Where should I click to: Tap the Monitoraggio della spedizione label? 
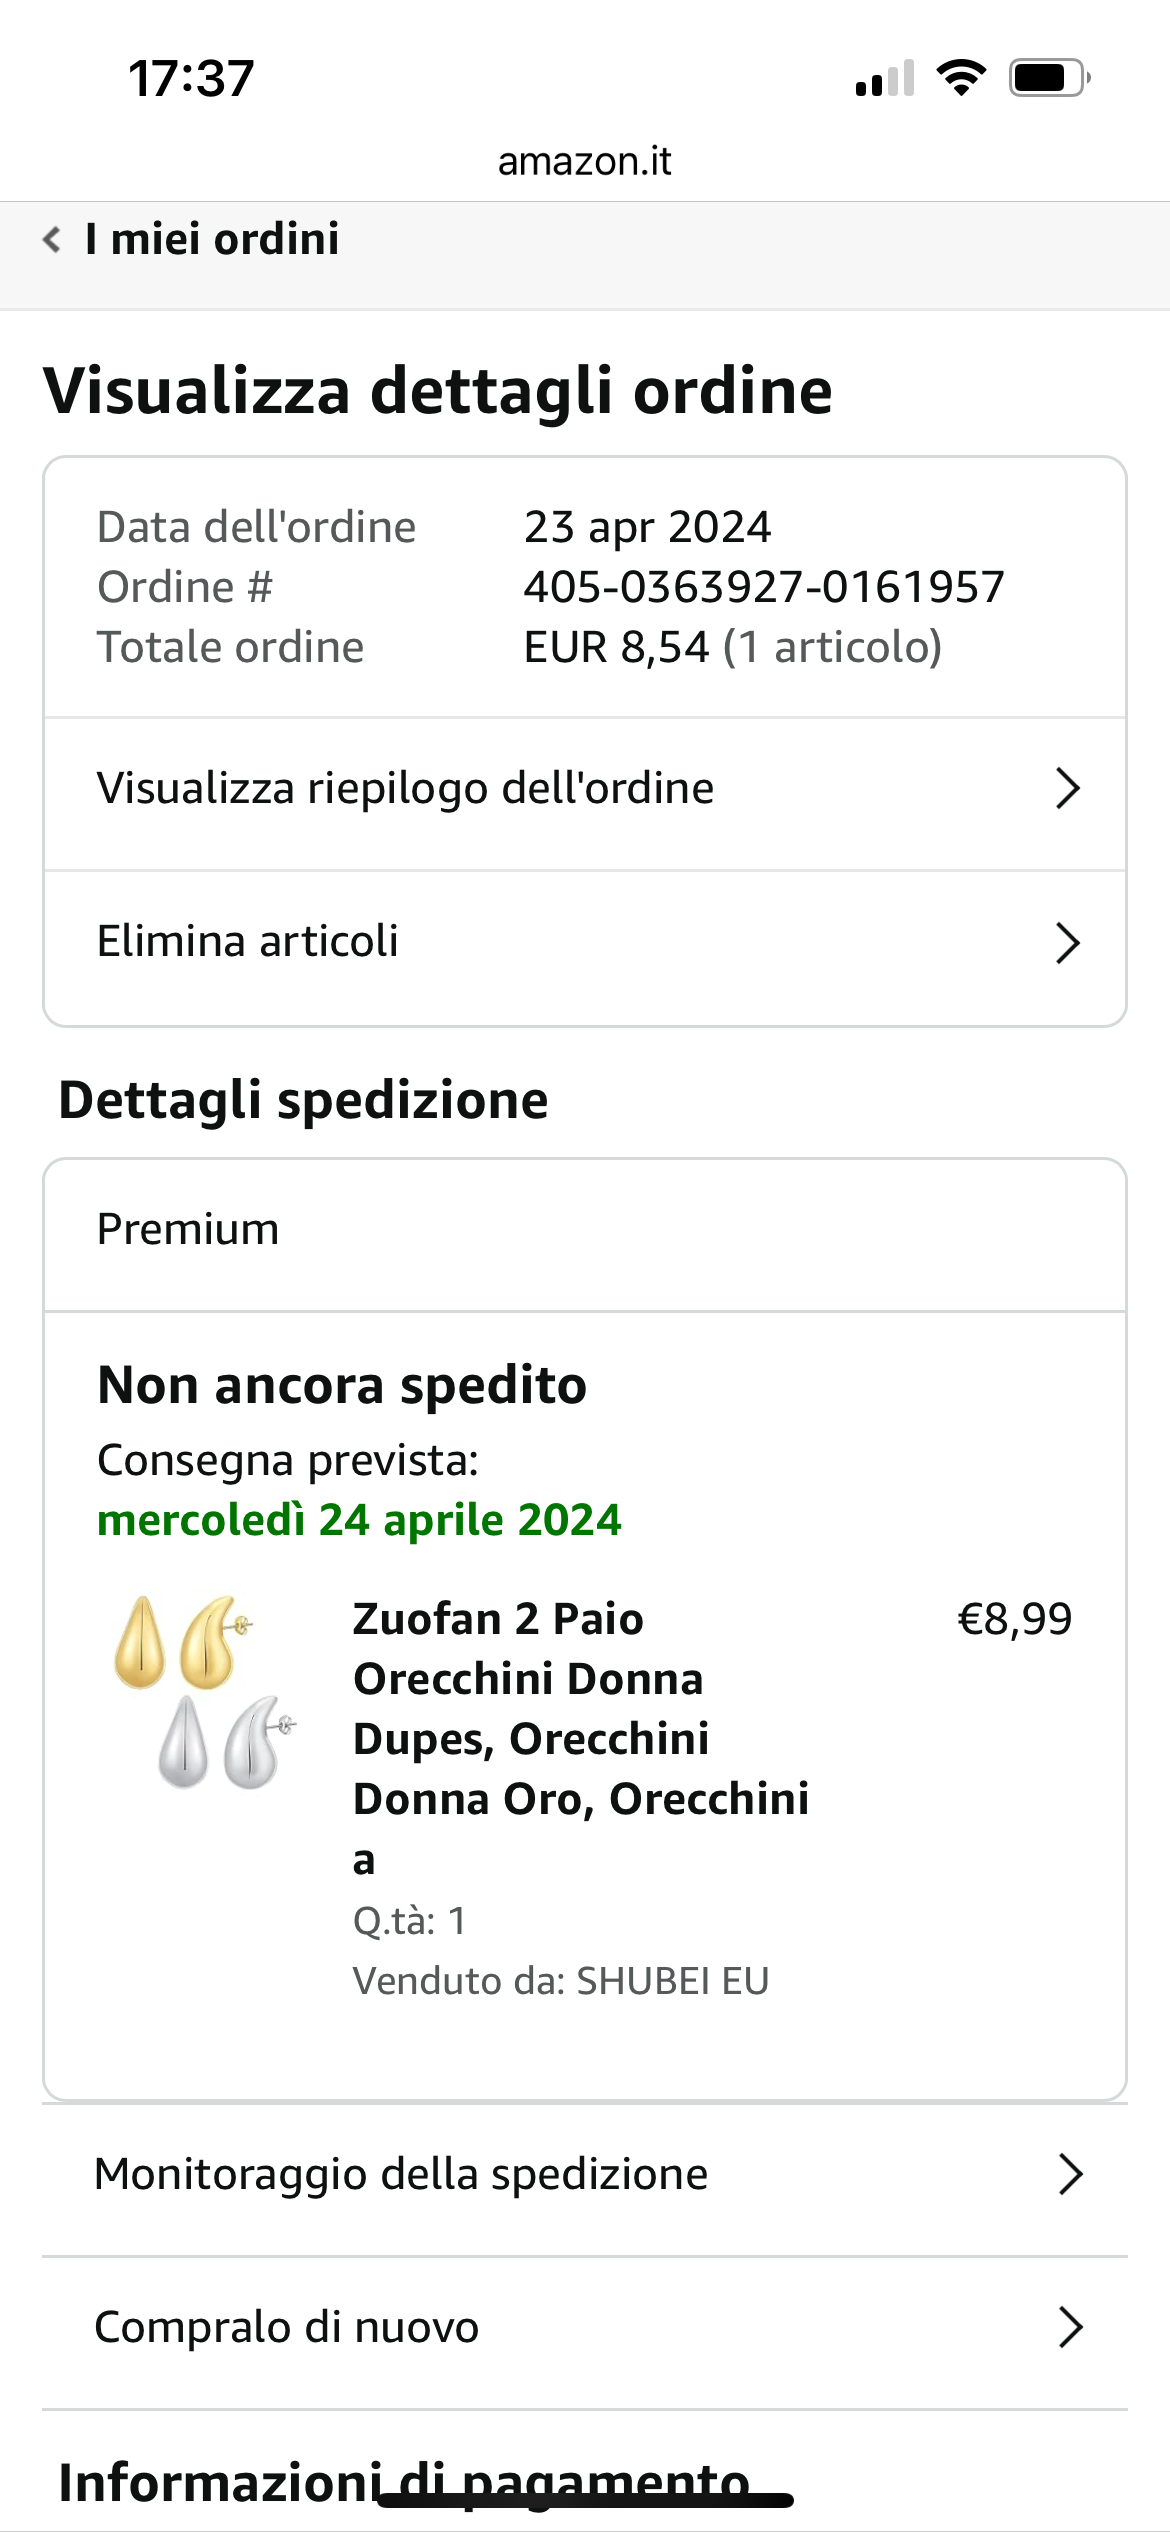click(401, 2174)
